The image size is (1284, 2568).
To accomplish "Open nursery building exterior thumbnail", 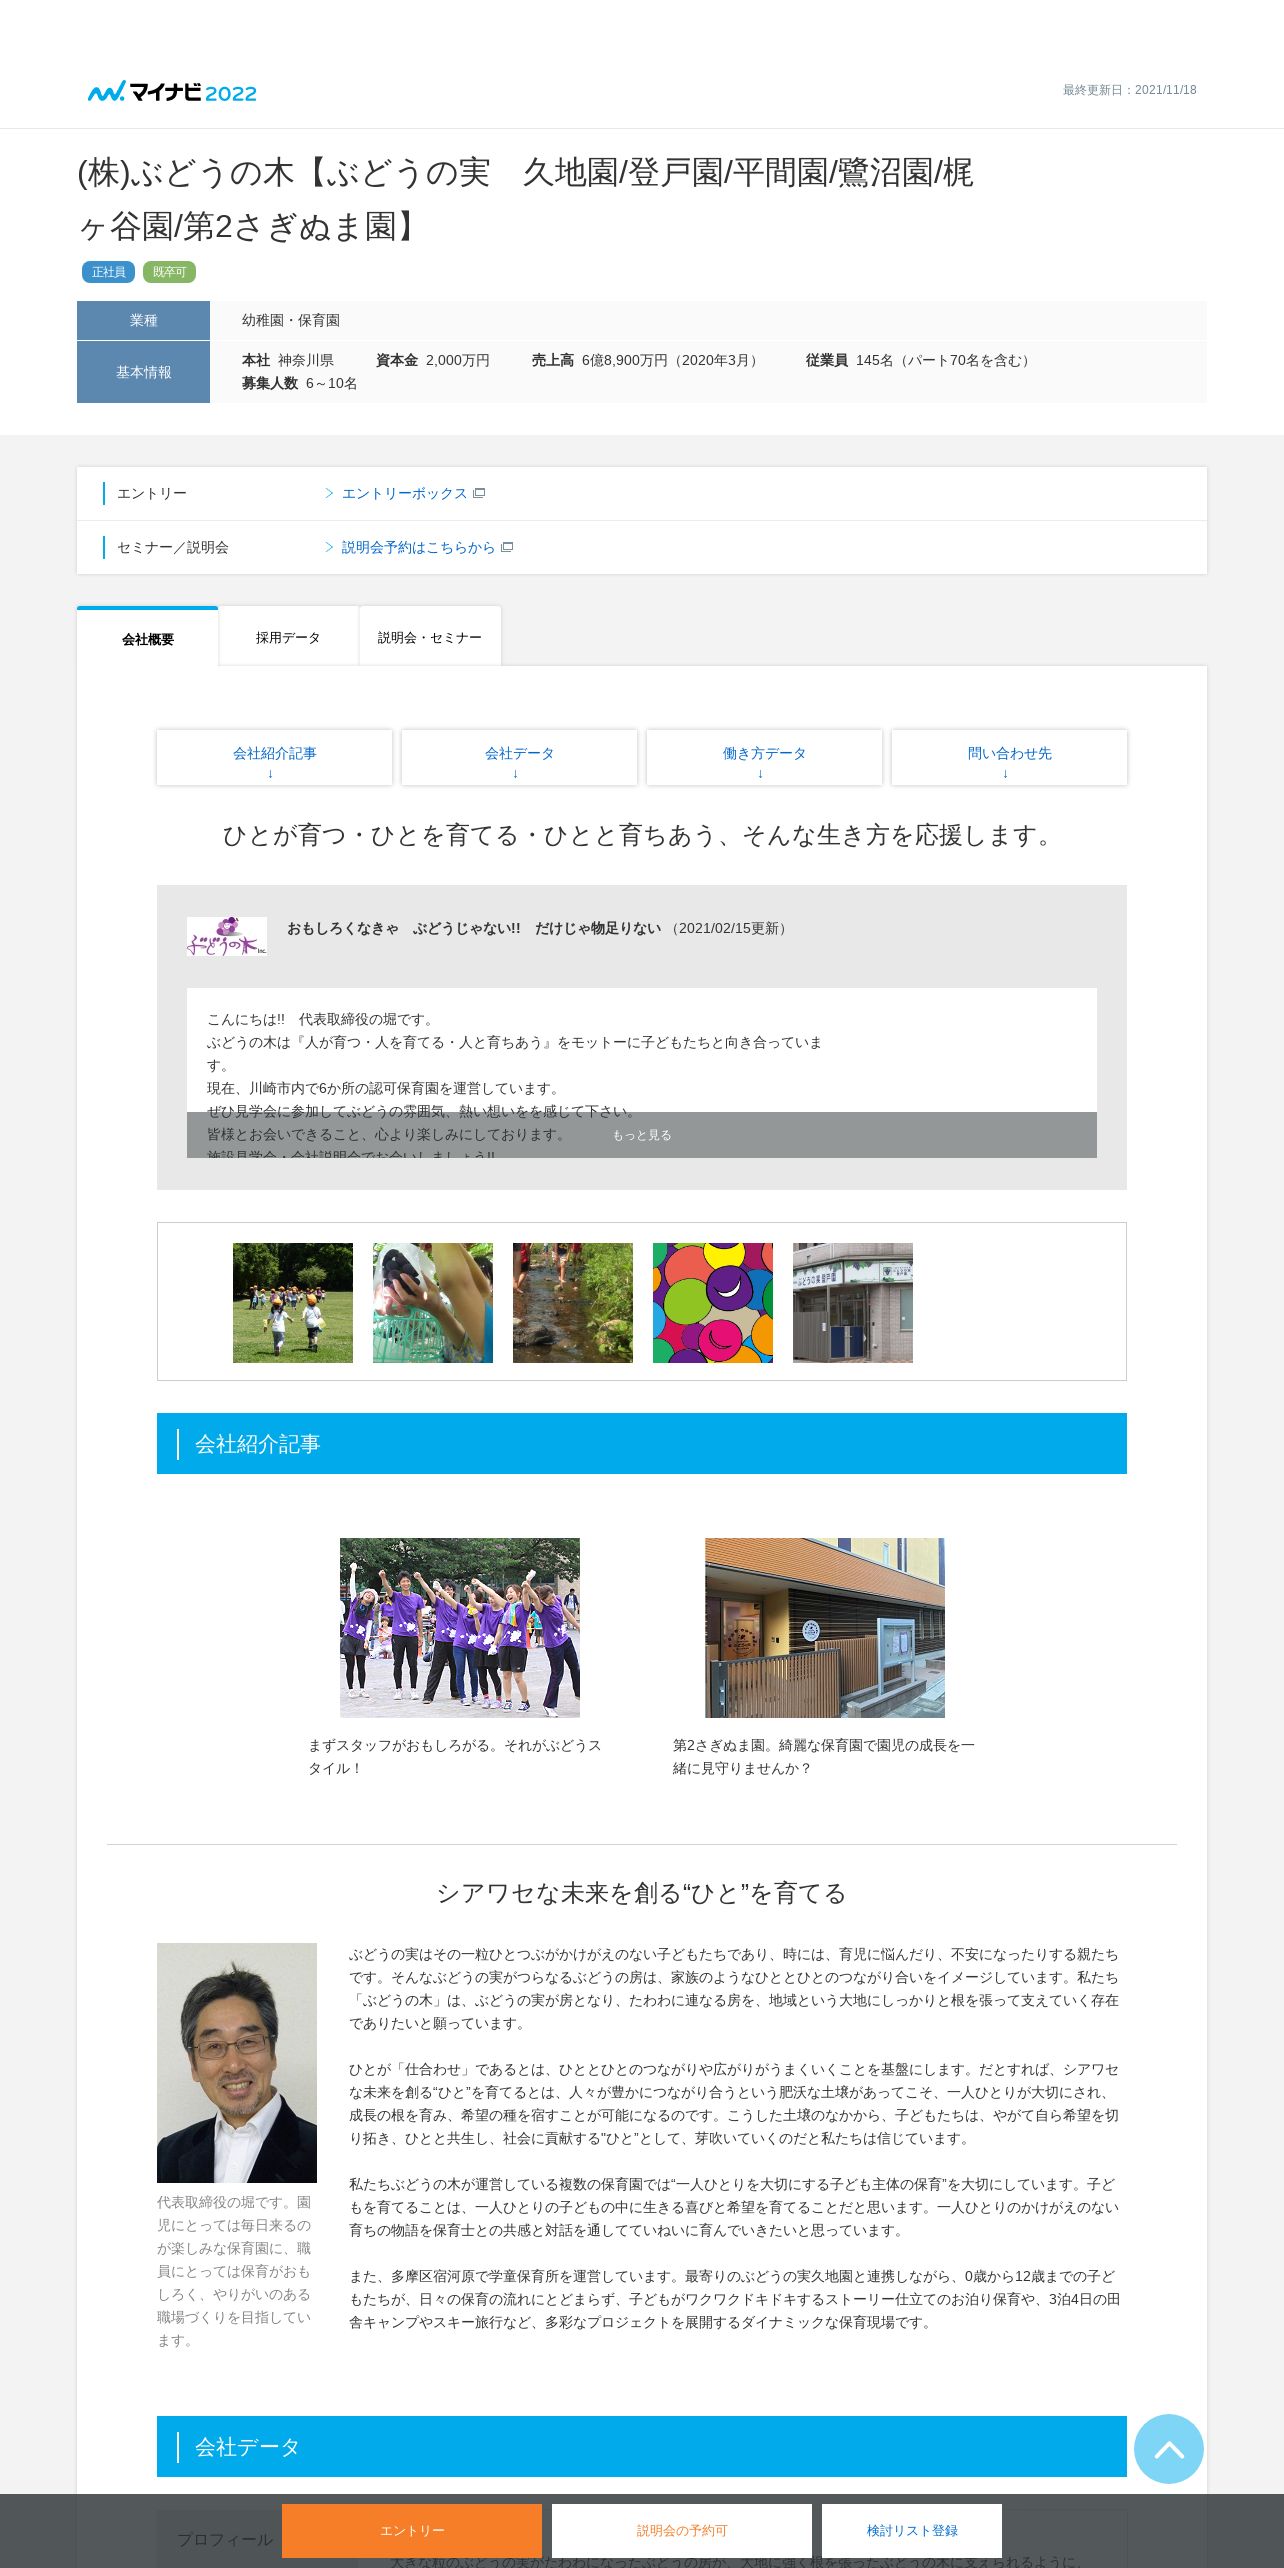I will tap(853, 1302).
